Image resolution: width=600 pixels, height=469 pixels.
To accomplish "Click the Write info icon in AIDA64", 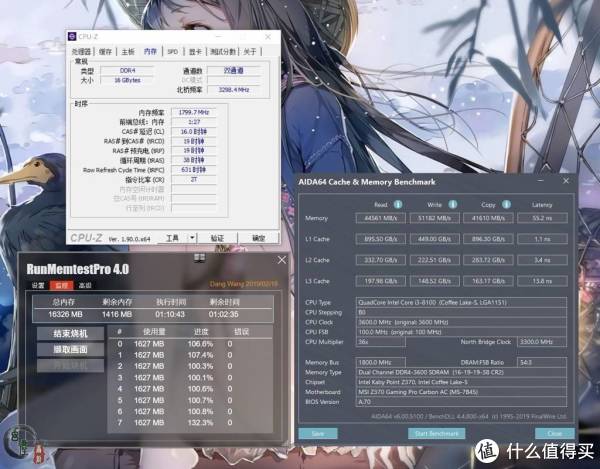I will coord(453,204).
